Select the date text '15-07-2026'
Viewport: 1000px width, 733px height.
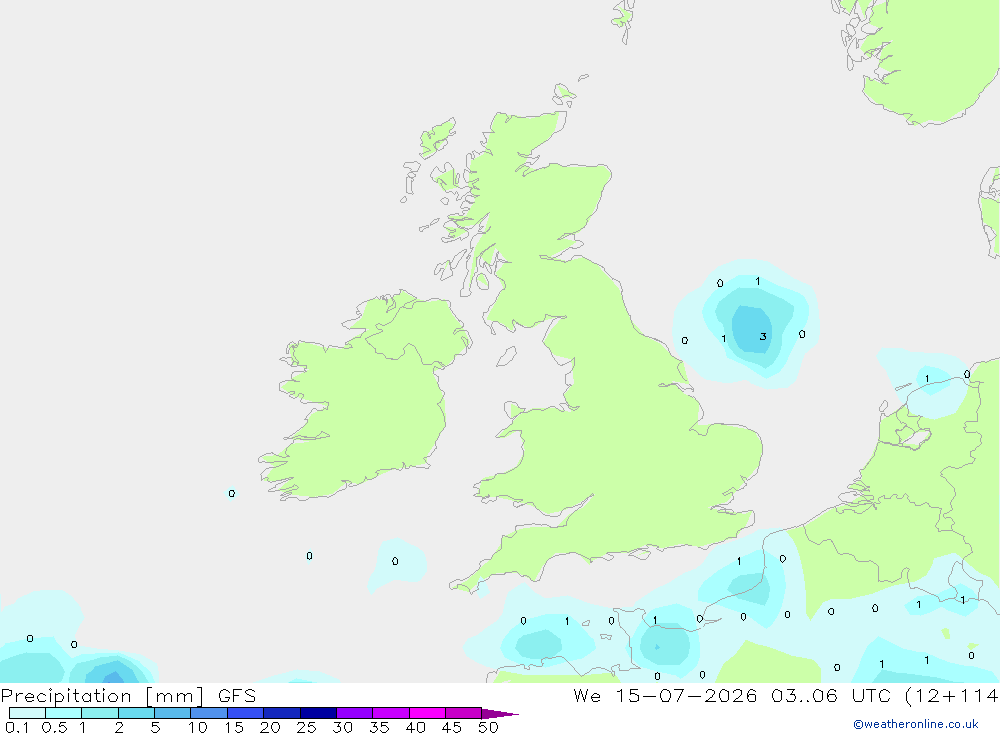(686, 695)
